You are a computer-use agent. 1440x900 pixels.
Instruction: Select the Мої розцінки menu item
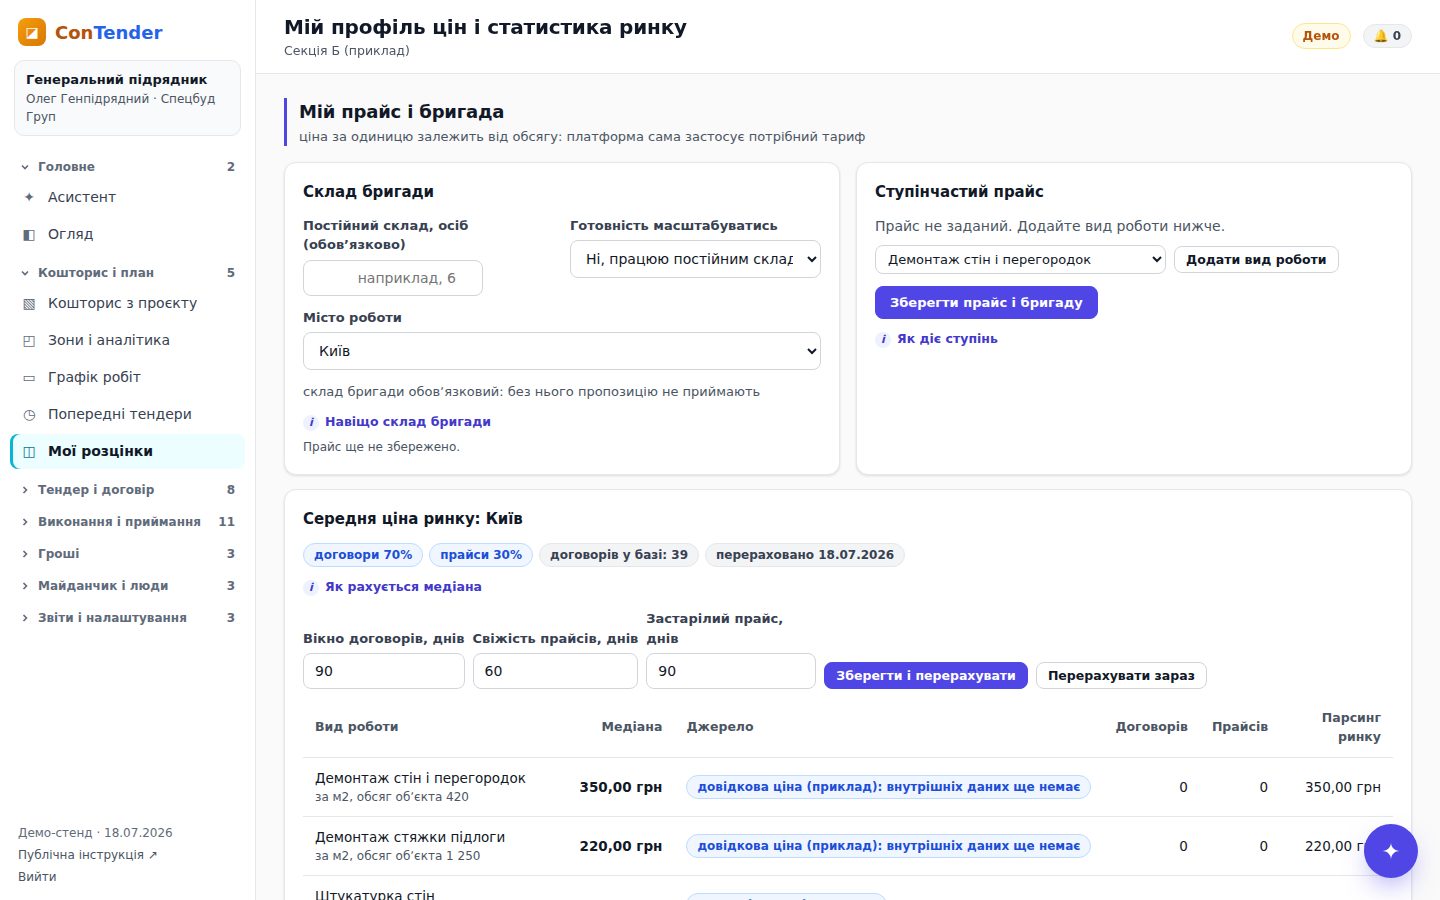(127, 451)
